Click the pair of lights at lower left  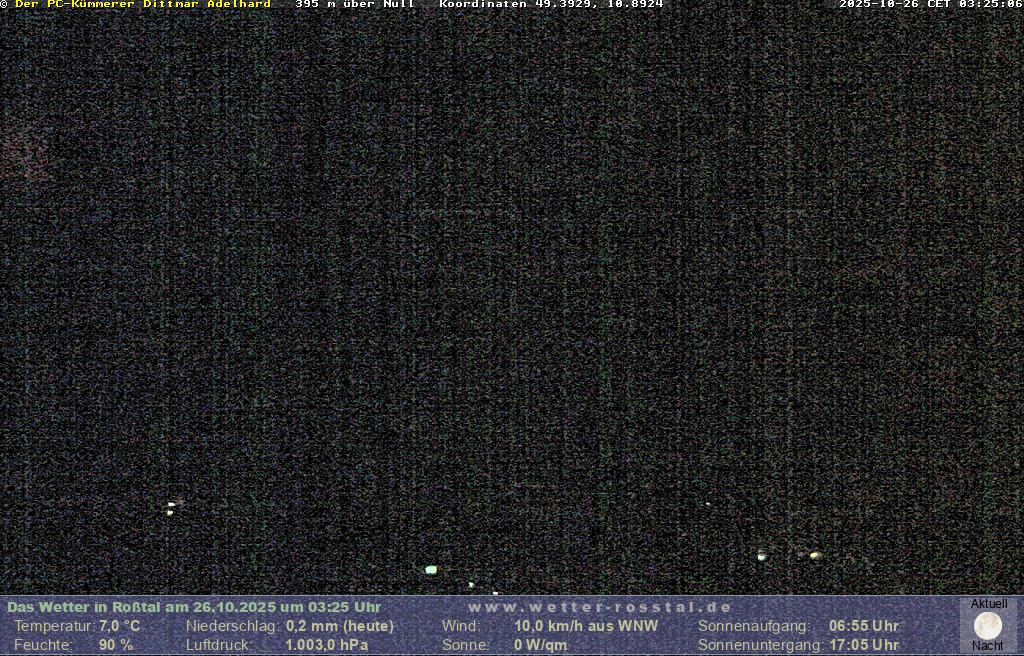(x=171, y=508)
